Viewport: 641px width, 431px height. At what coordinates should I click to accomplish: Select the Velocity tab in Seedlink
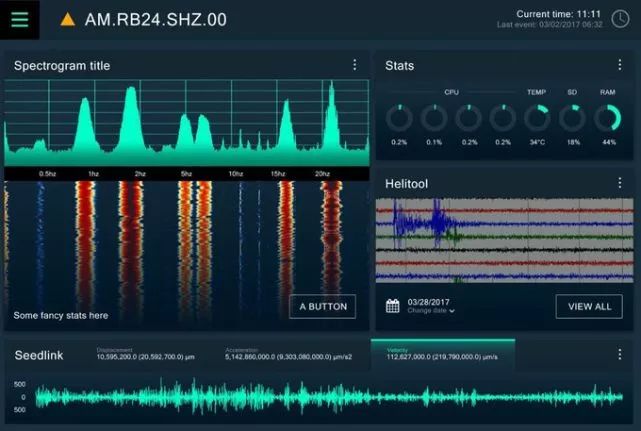click(x=443, y=354)
